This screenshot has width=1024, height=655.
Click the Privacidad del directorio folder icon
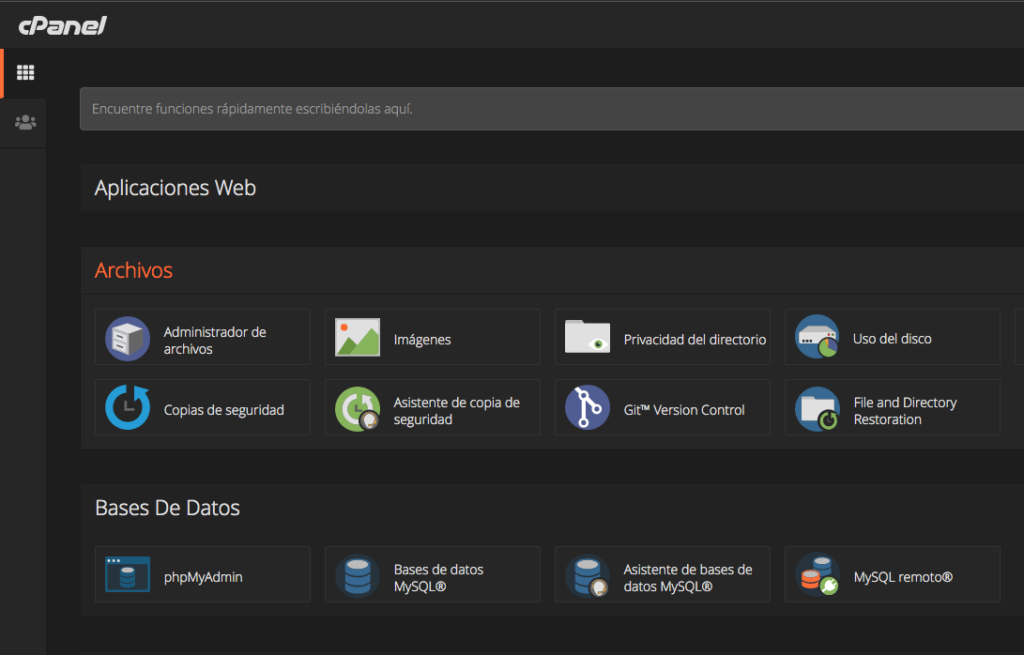[587, 336]
